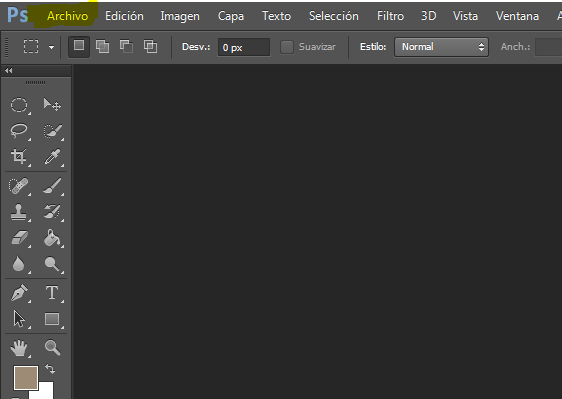Open the Vista menu
Image resolution: width=562 pixels, height=399 pixels.
point(465,16)
